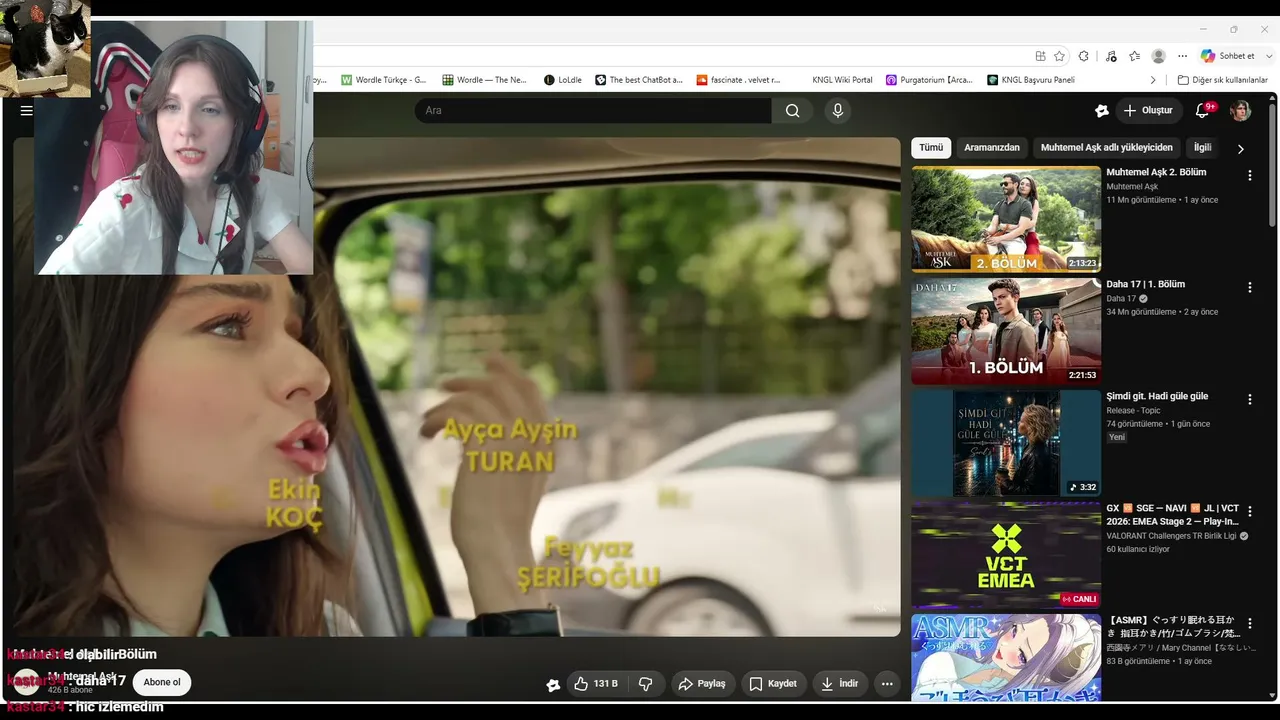Open the Daha 17 1. Bölüm thumbnail
This screenshot has height=720, width=1280.
(x=1006, y=331)
